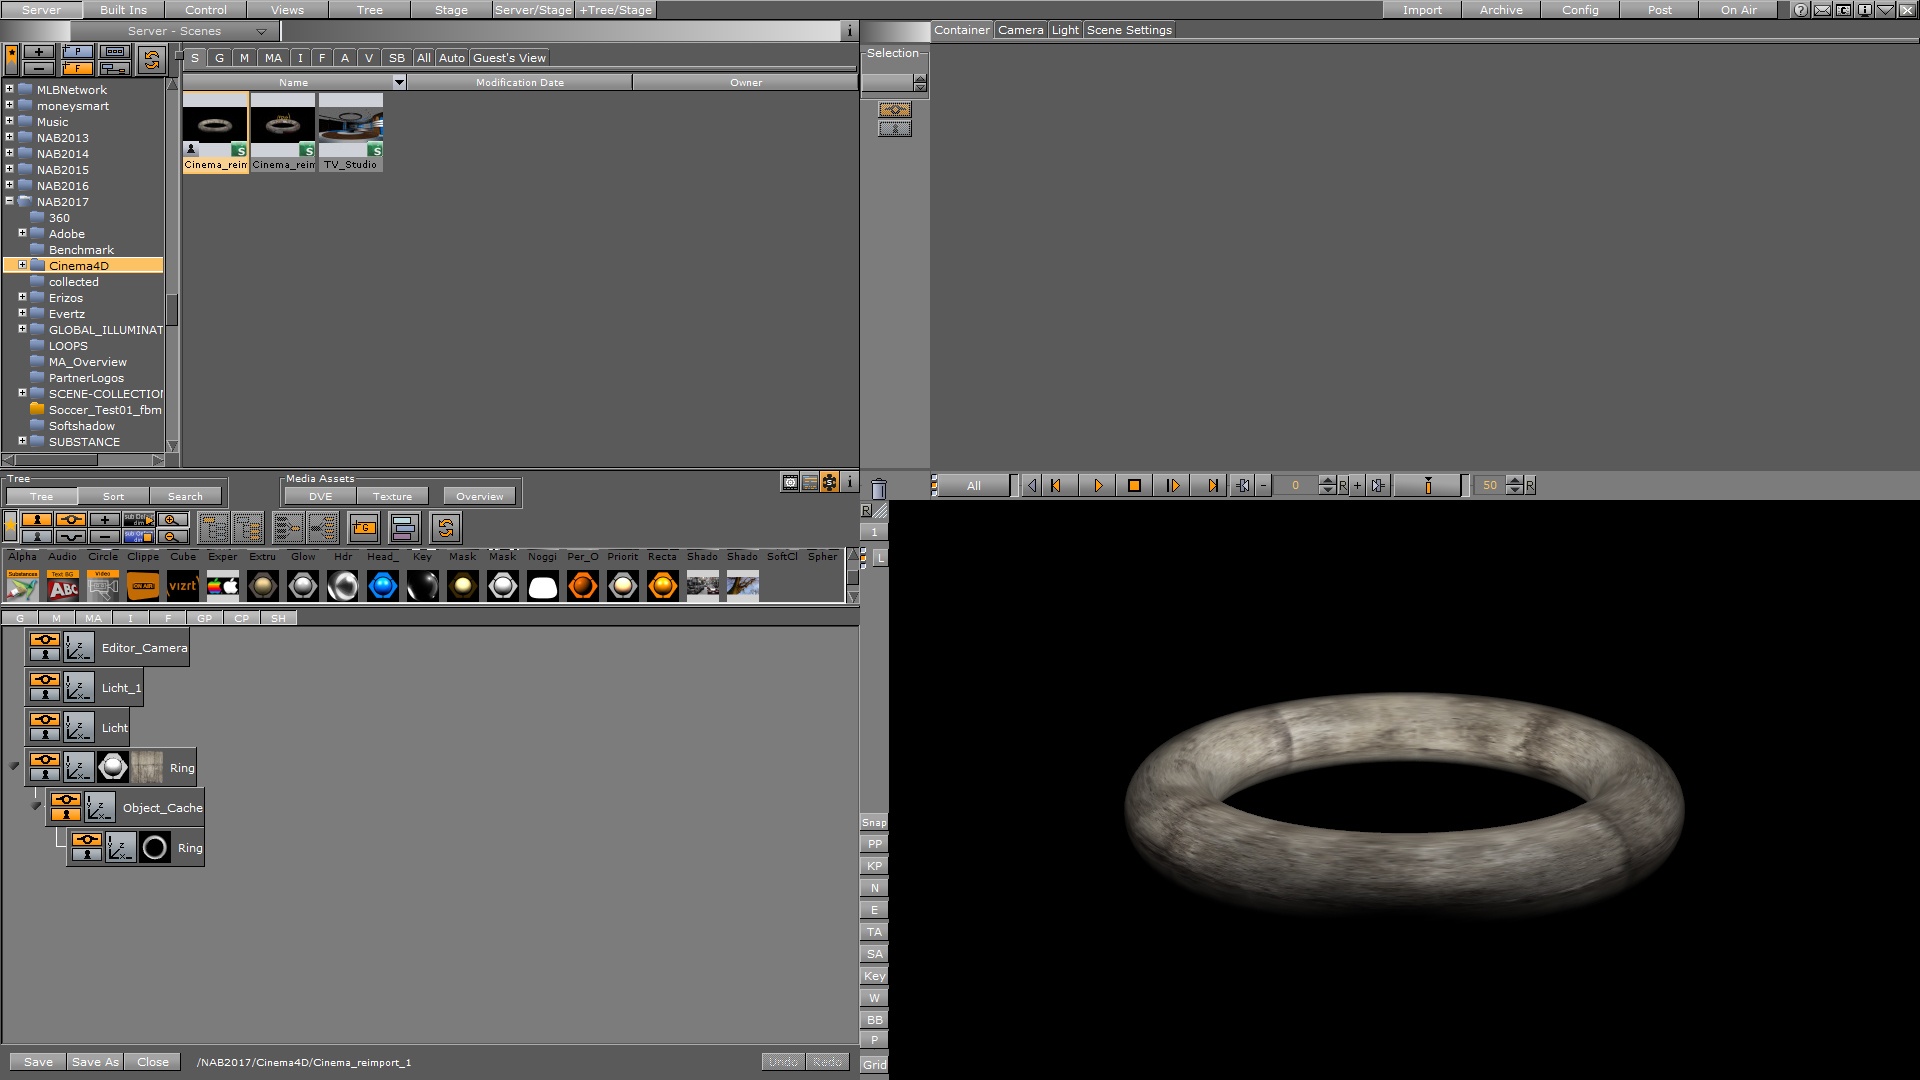1920x1080 pixels.
Task: Select the Substances plugin icon
Action: click(23, 586)
